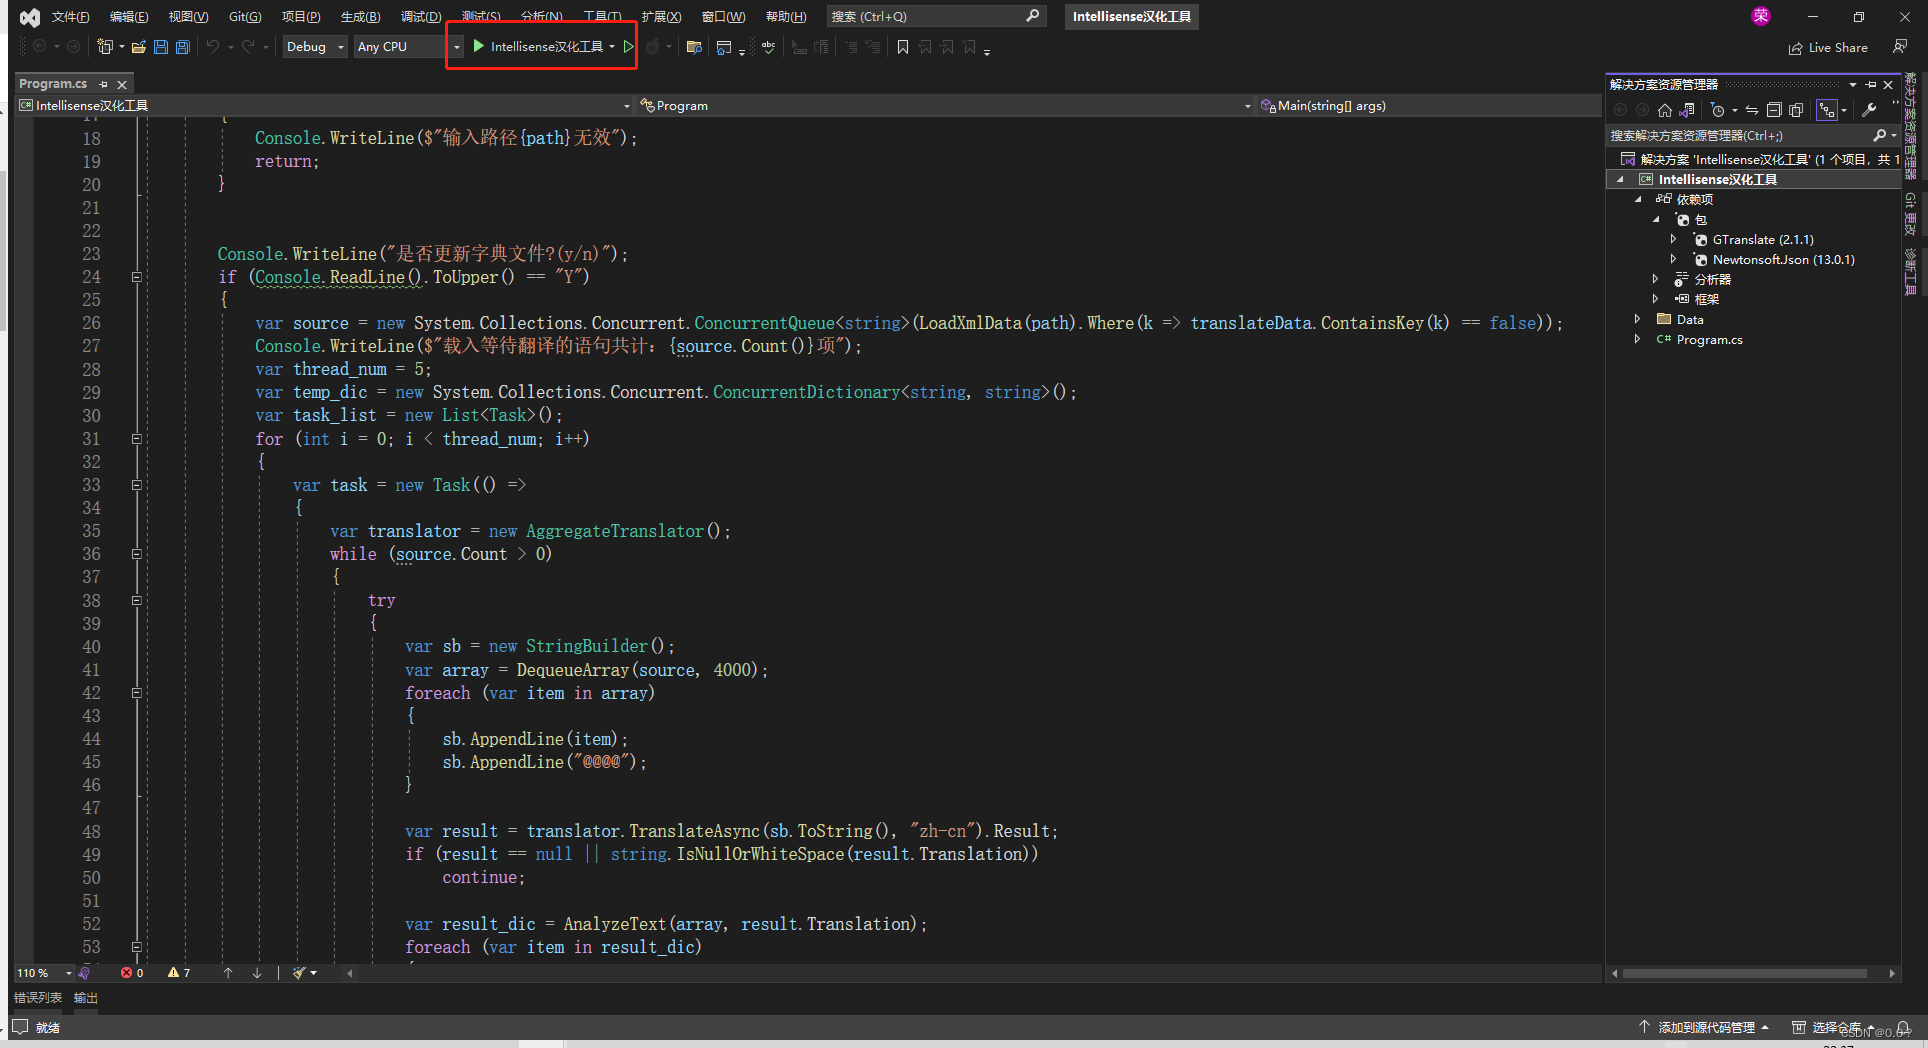This screenshot has width=1928, height=1048.
Task: Undo the last edit
Action: (x=212, y=46)
